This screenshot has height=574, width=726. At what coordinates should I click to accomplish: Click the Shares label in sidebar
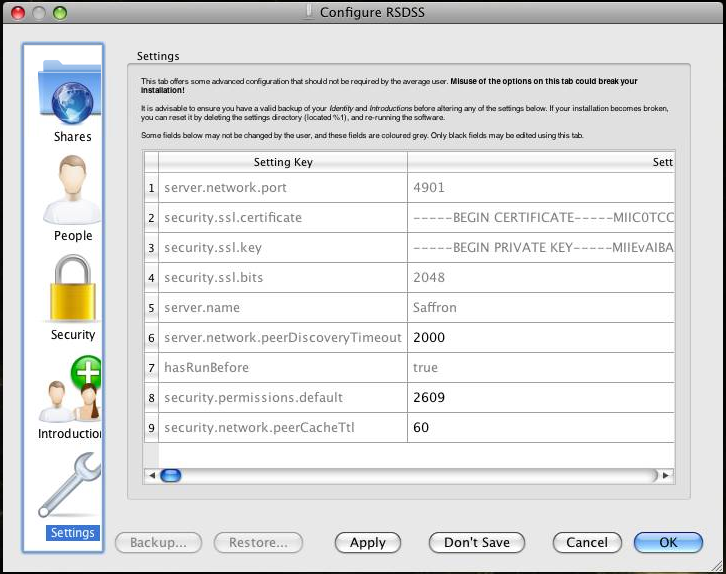point(73,137)
